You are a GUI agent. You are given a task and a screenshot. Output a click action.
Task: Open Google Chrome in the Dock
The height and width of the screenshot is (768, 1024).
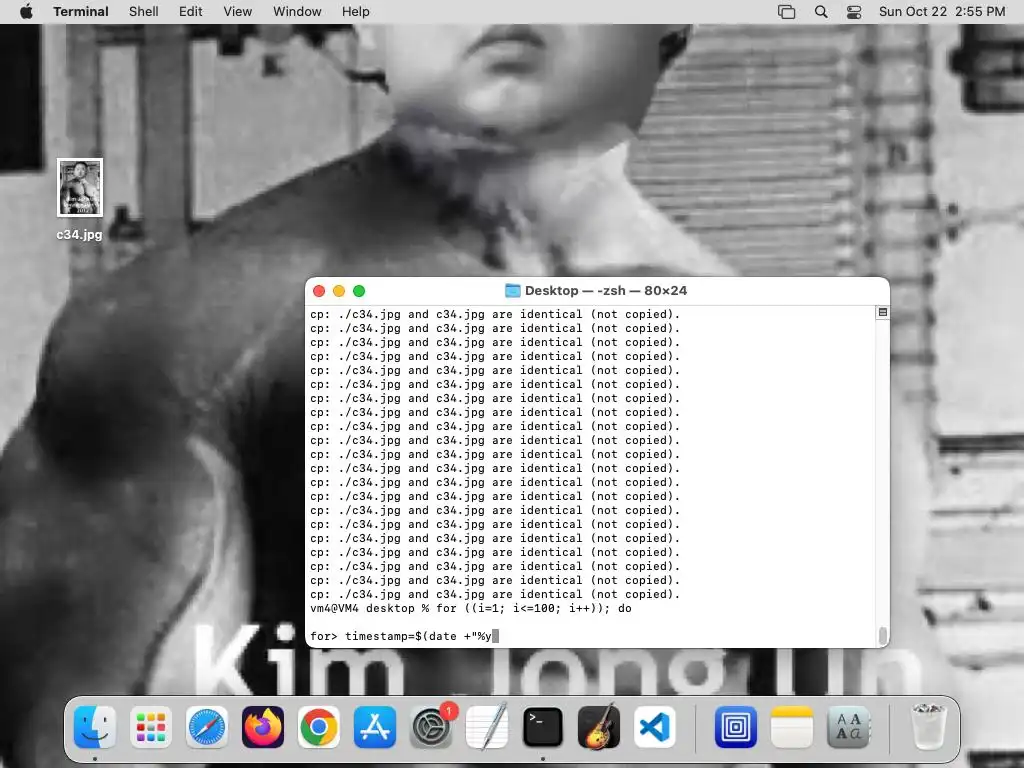(x=319, y=727)
